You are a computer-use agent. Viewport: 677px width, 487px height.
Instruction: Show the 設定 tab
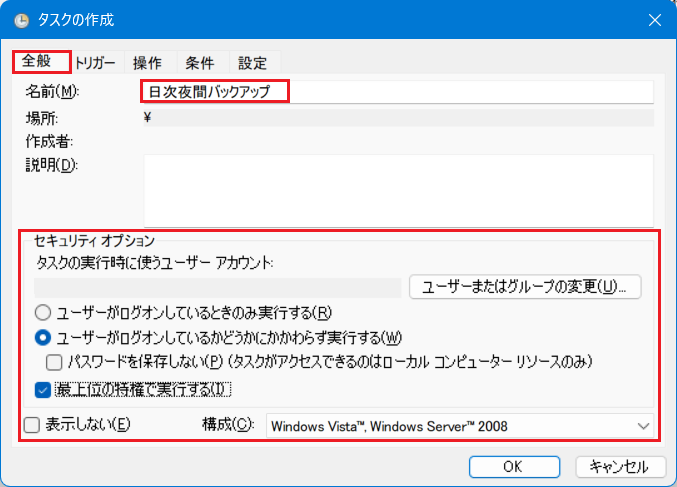click(x=252, y=63)
